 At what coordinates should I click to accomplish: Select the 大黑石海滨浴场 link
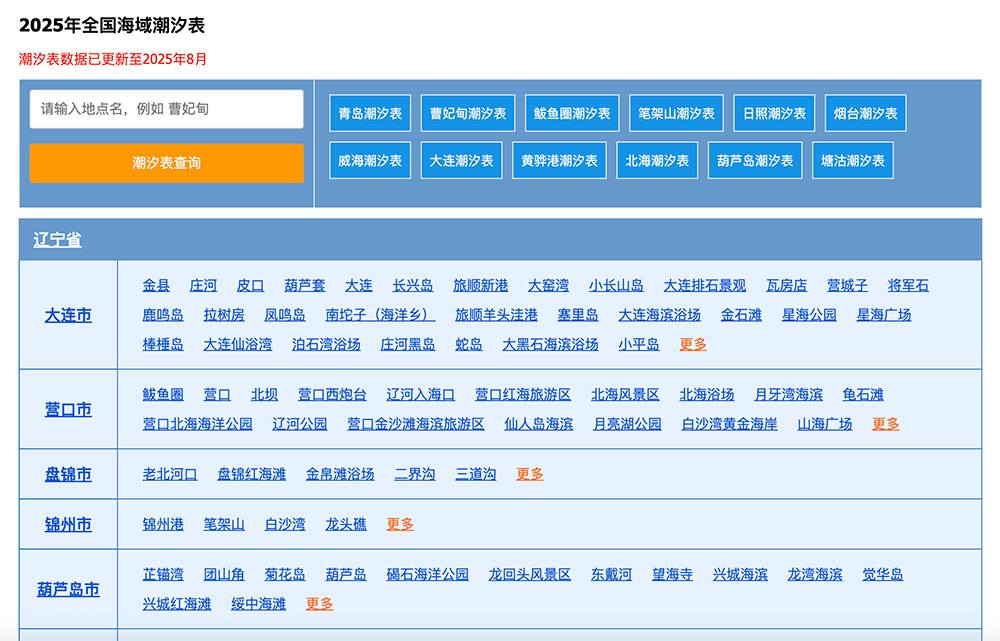550,344
